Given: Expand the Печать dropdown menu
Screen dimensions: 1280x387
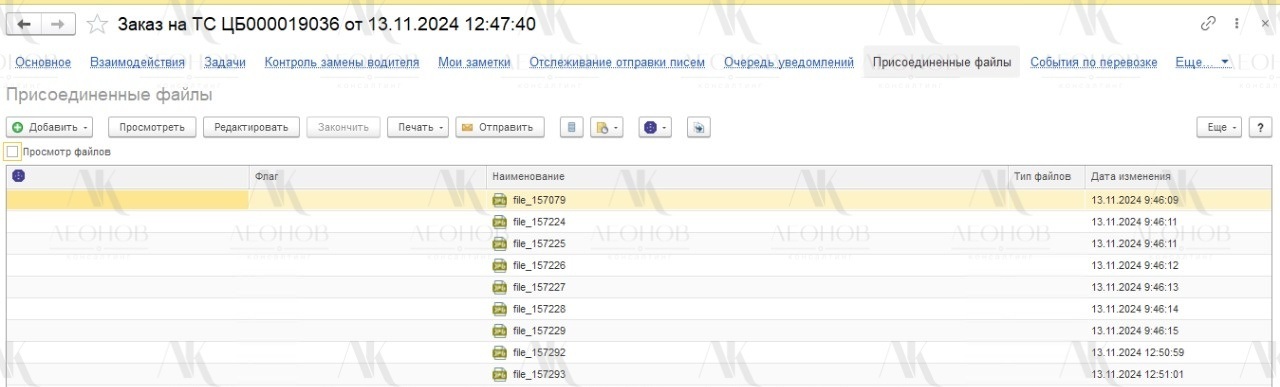Looking at the screenshot, I should [418, 127].
